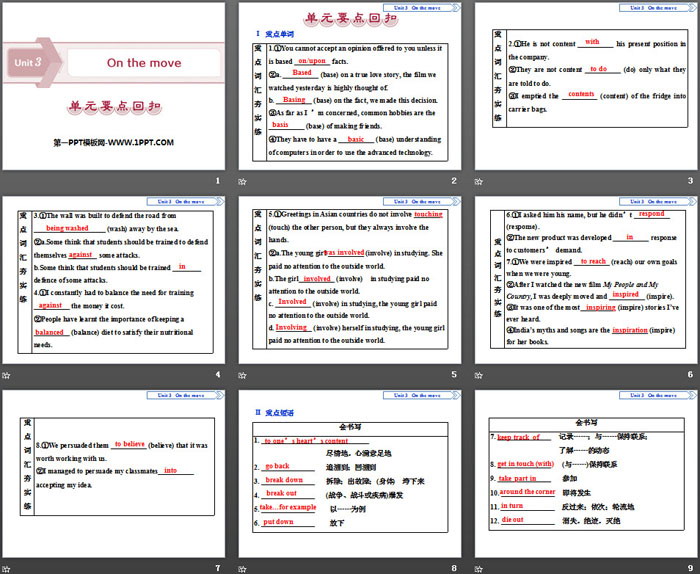Click animation star icon under slide 8
The image size is (700, 574).
(x=242, y=569)
